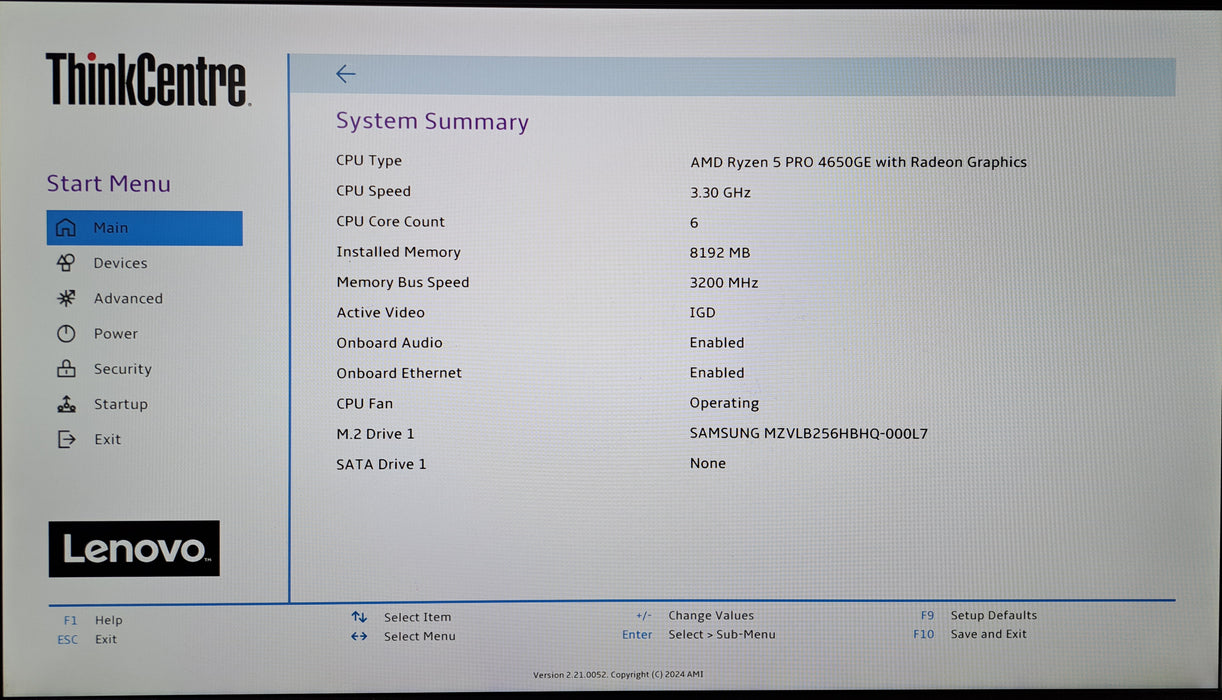Click the Power button icon
The width and height of the screenshot is (1222, 700).
pos(66,334)
